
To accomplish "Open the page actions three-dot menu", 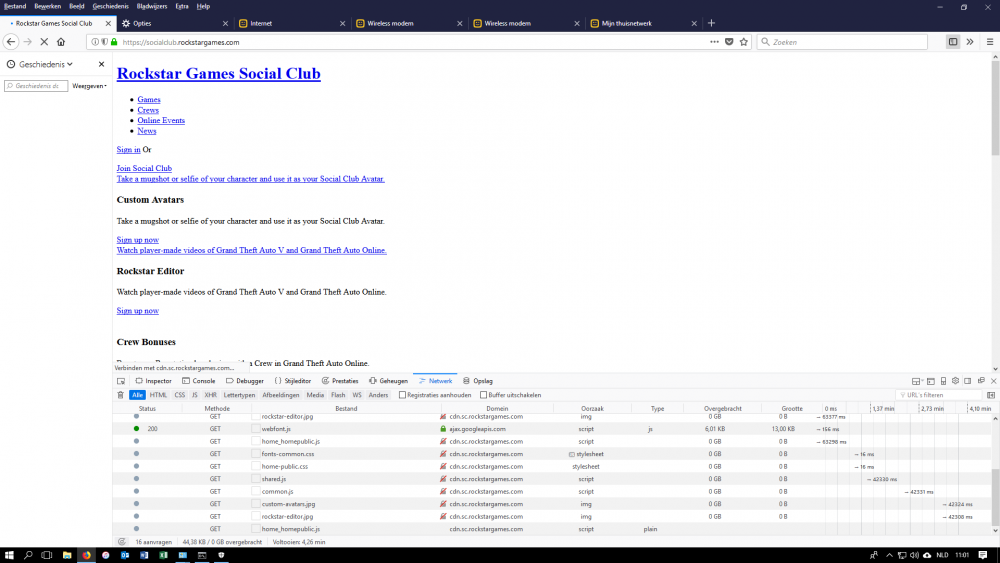I will (x=714, y=42).
